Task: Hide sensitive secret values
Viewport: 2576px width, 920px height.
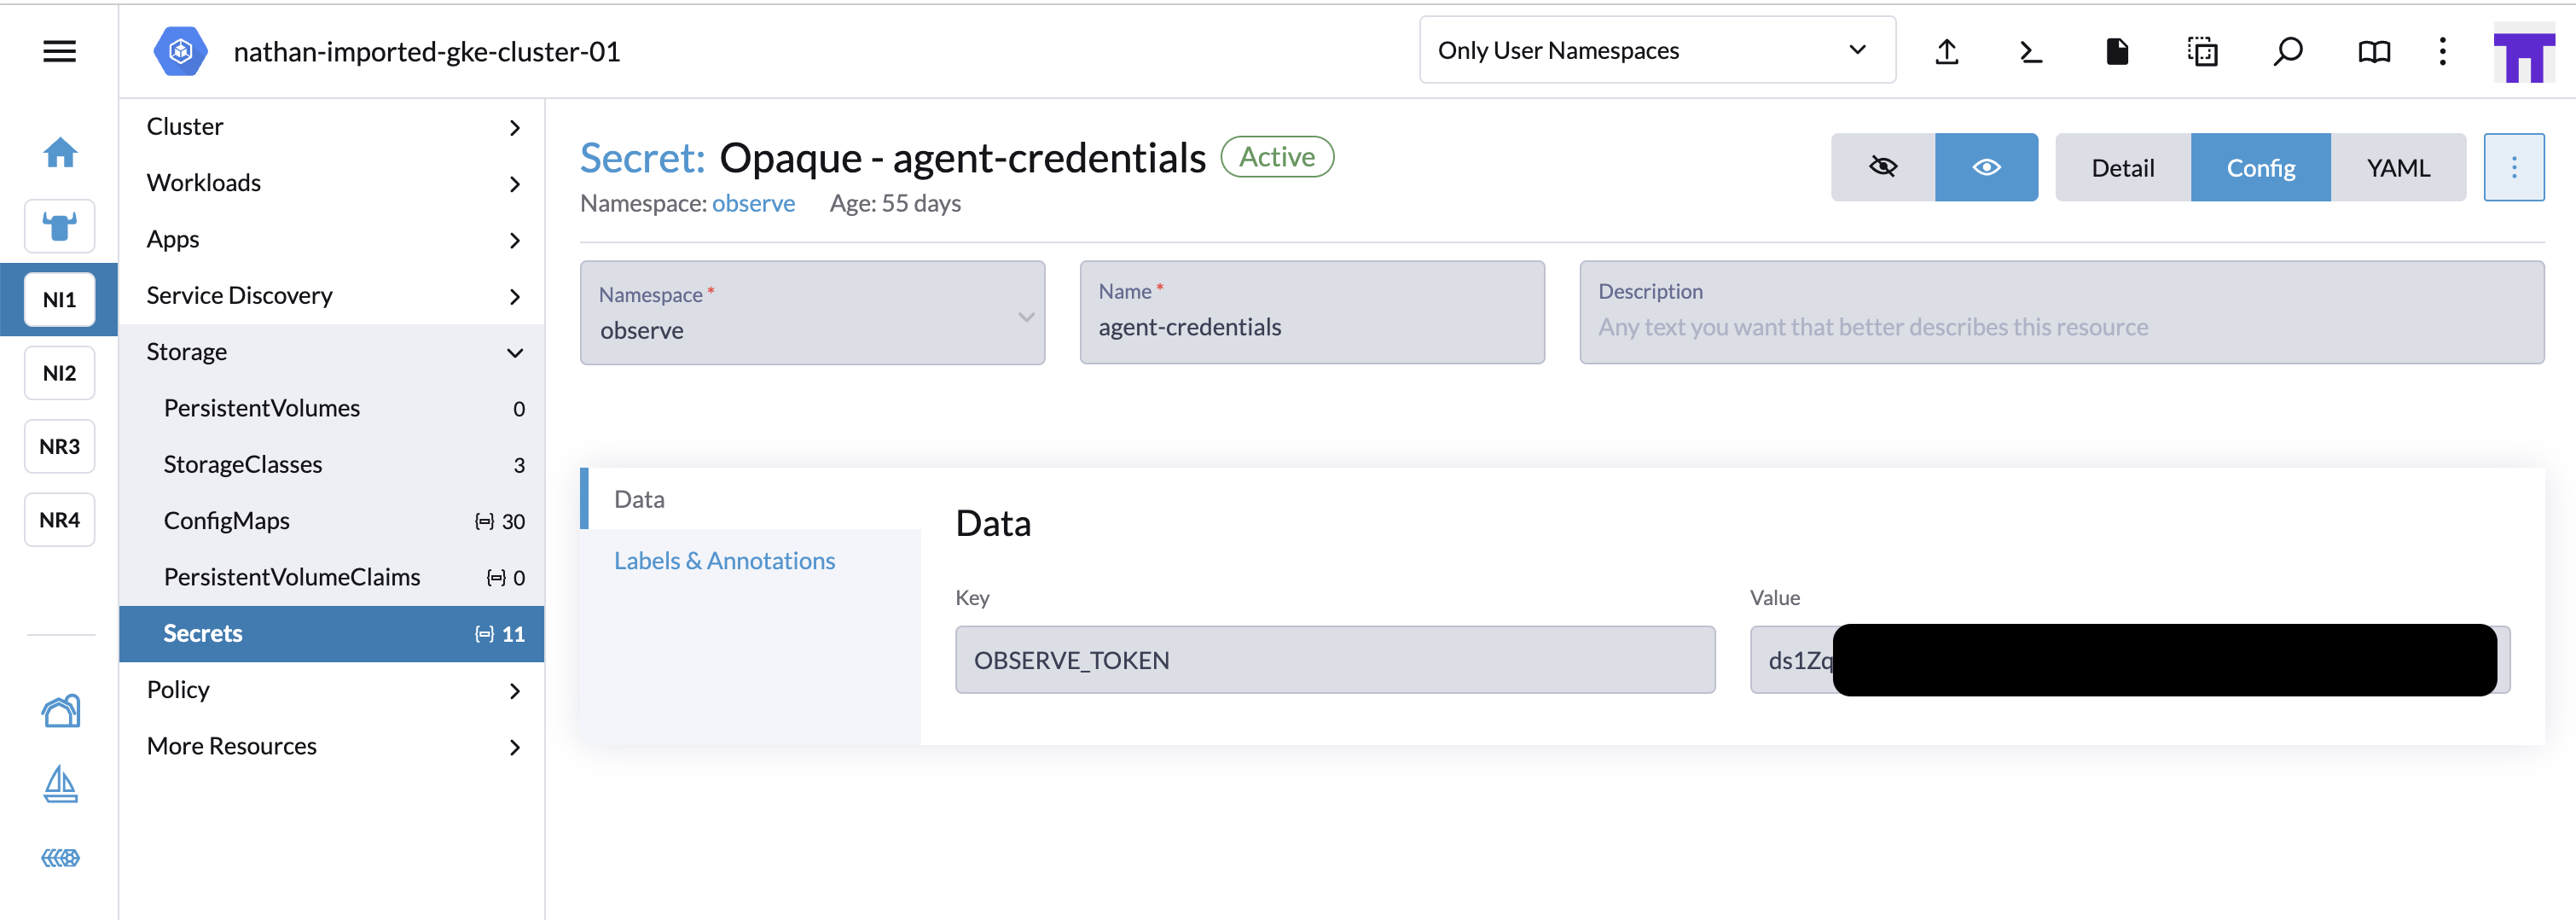Action: pyautogui.click(x=1882, y=167)
